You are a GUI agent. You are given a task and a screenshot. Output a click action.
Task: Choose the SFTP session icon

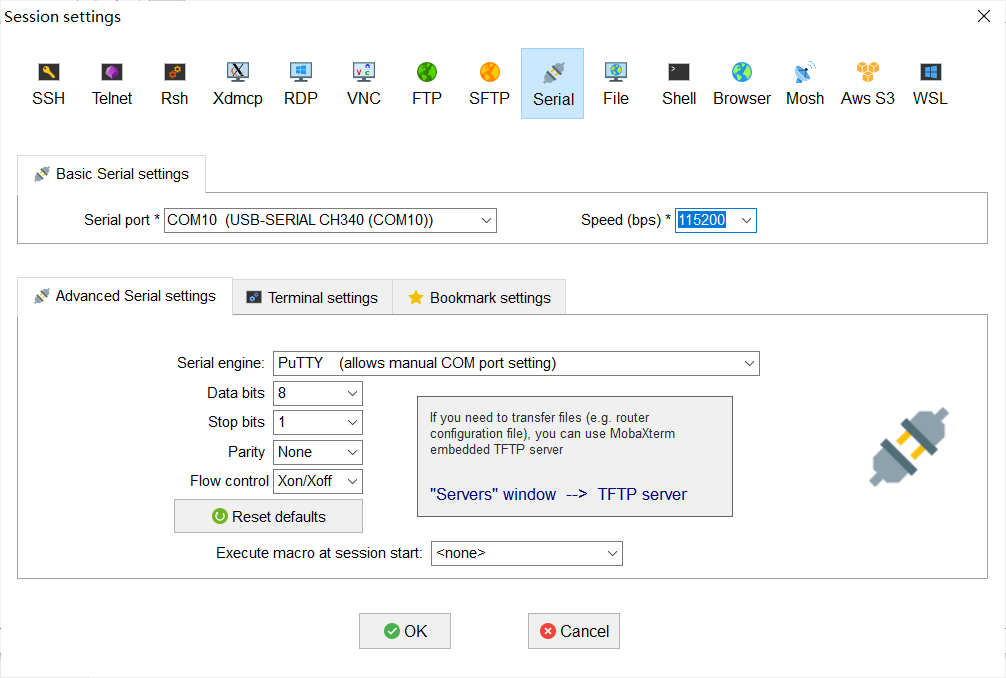point(489,83)
